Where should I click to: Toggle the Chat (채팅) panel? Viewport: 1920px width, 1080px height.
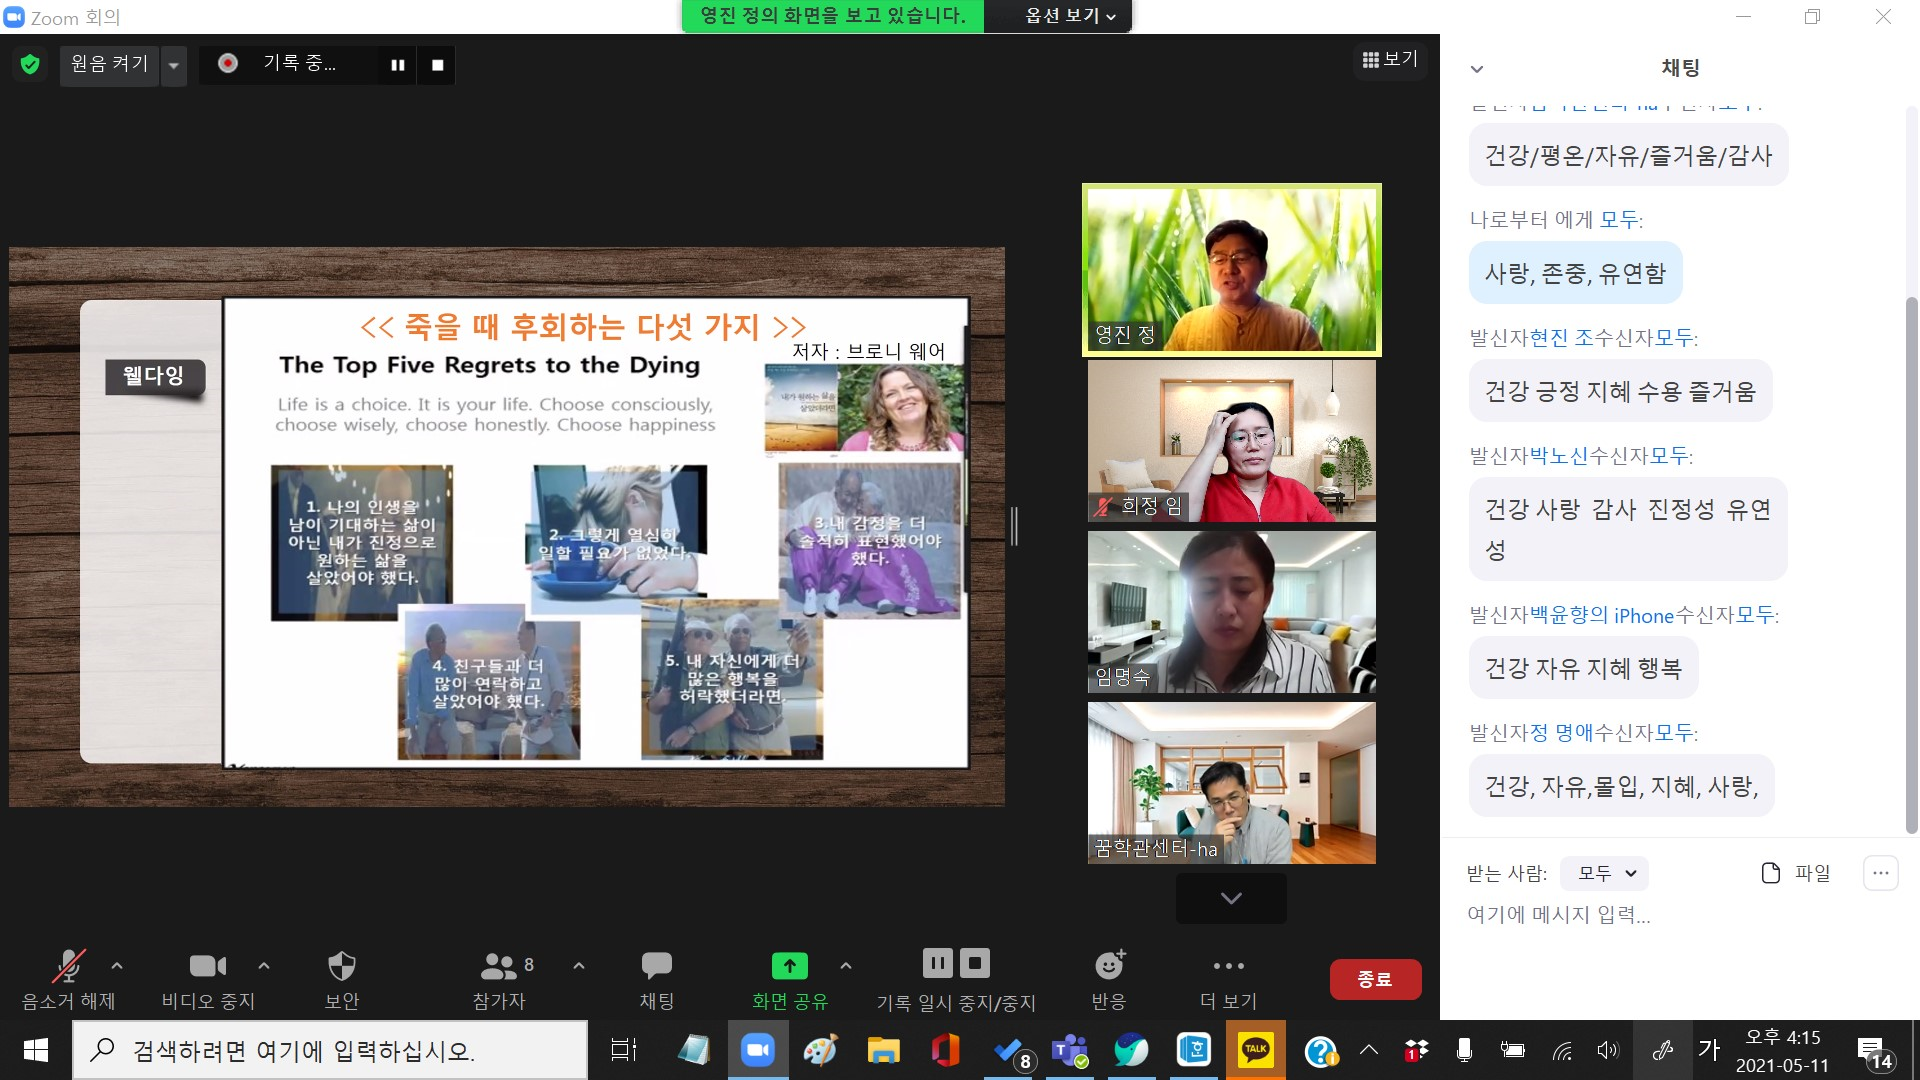tap(657, 980)
